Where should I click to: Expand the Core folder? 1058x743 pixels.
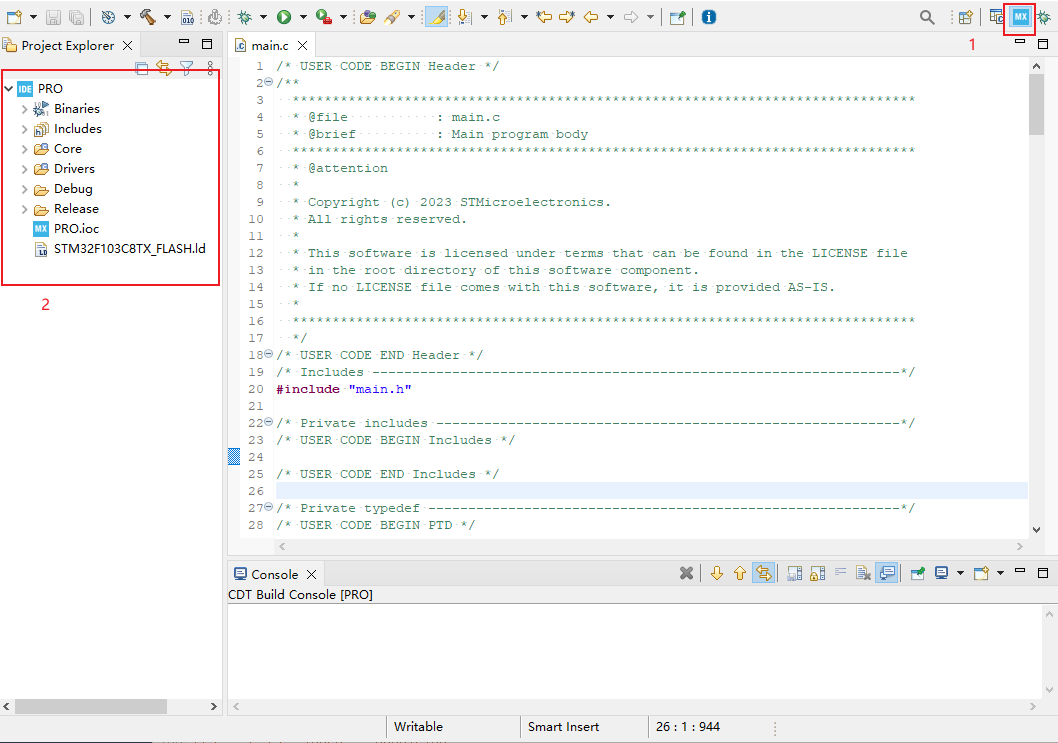25,148
